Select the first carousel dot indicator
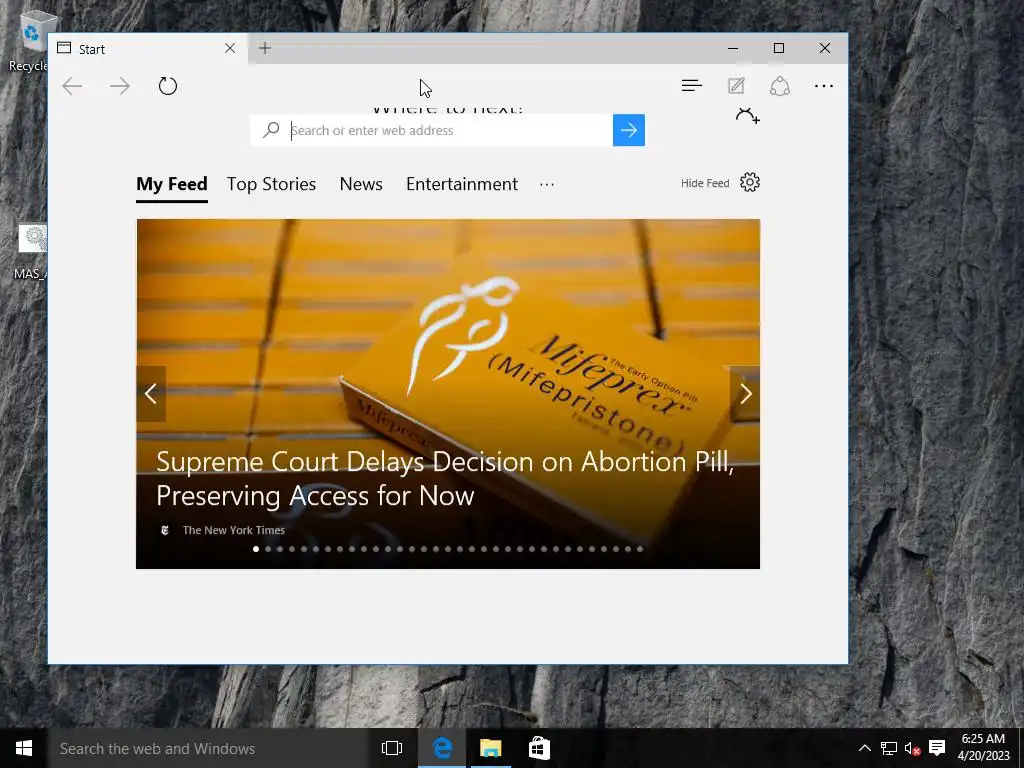 click(x=256, y=549)
